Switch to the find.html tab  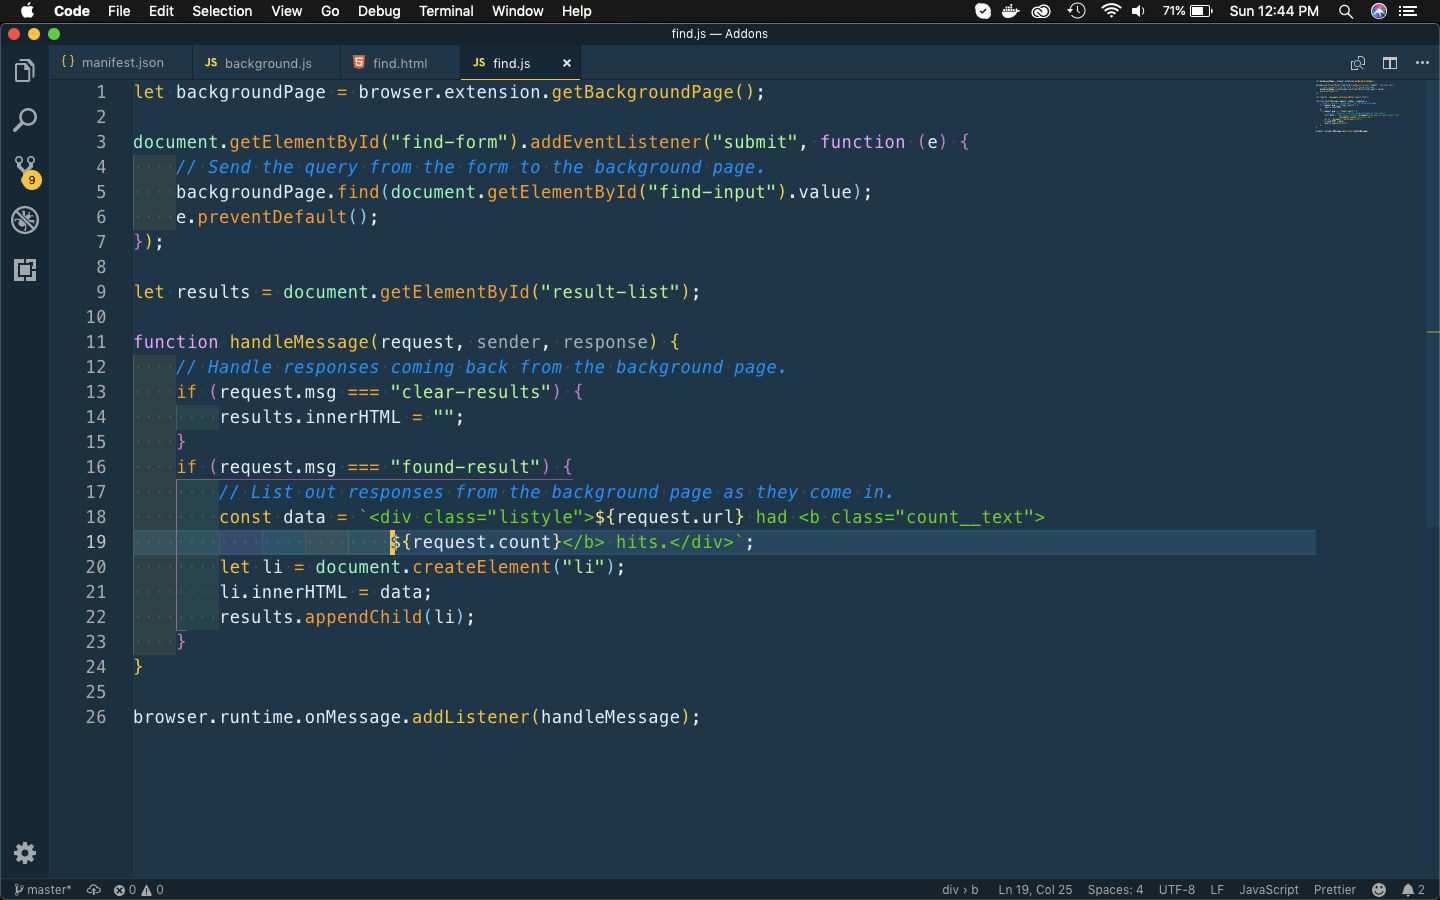point(399,62)
